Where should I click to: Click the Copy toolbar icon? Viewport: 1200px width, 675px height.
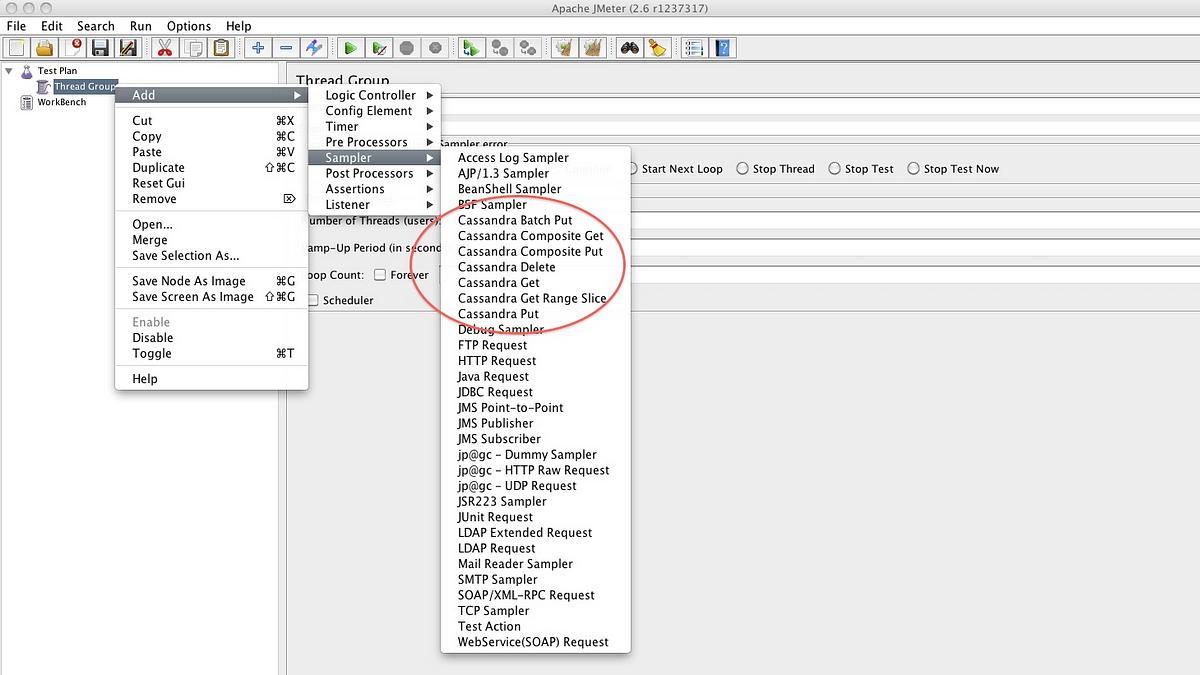click(193, 47)
